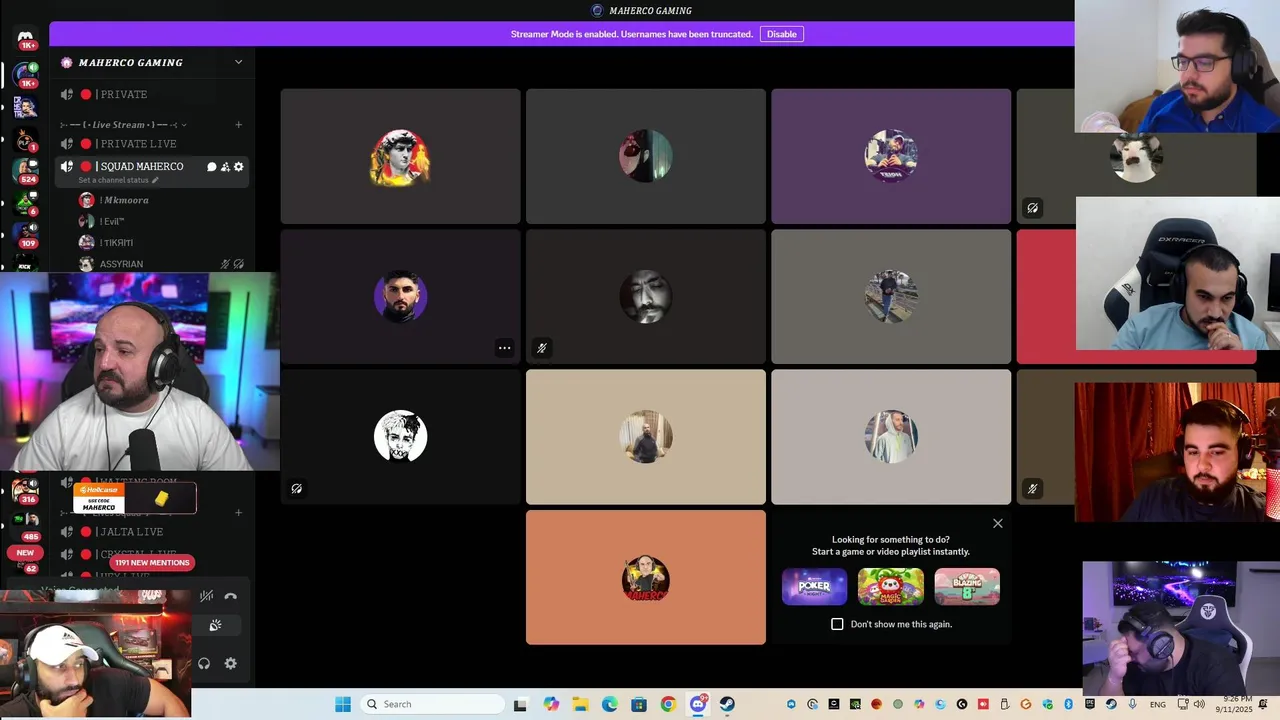This screenshot has height=720, width=1280.
Task: Open system tray volume icon
Action: 1200,704
